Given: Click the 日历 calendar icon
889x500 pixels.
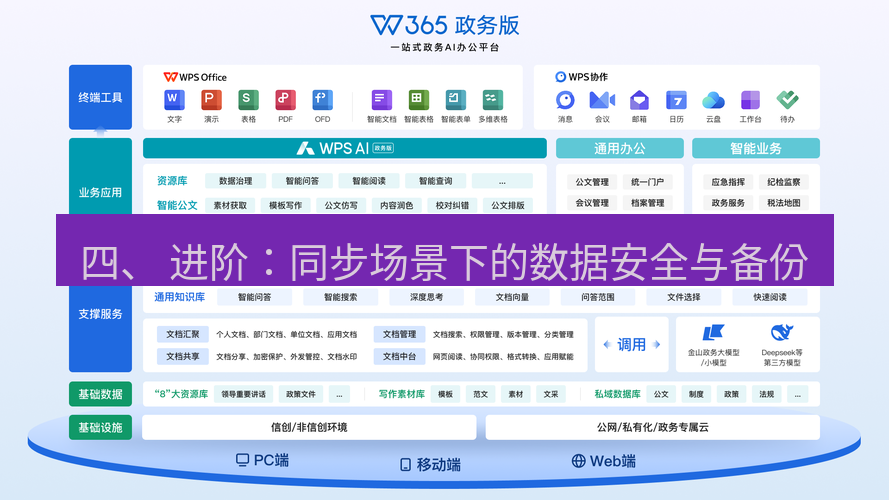Looking at the screenshot, I should [676, 100].
